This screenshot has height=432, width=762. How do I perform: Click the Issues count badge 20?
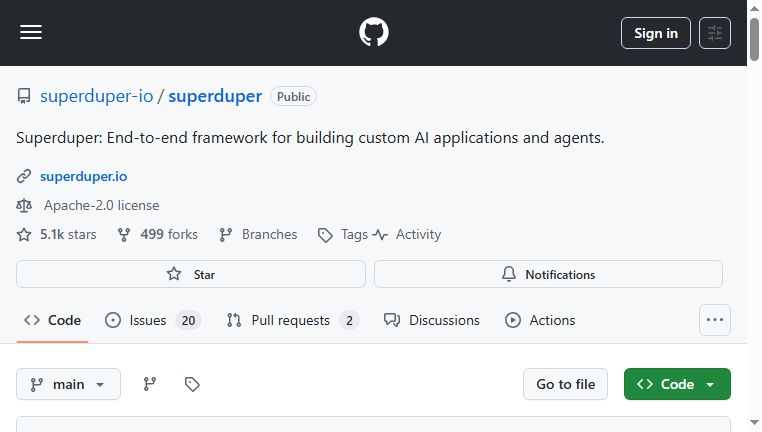pyautogui.click(x=188, y=320)
